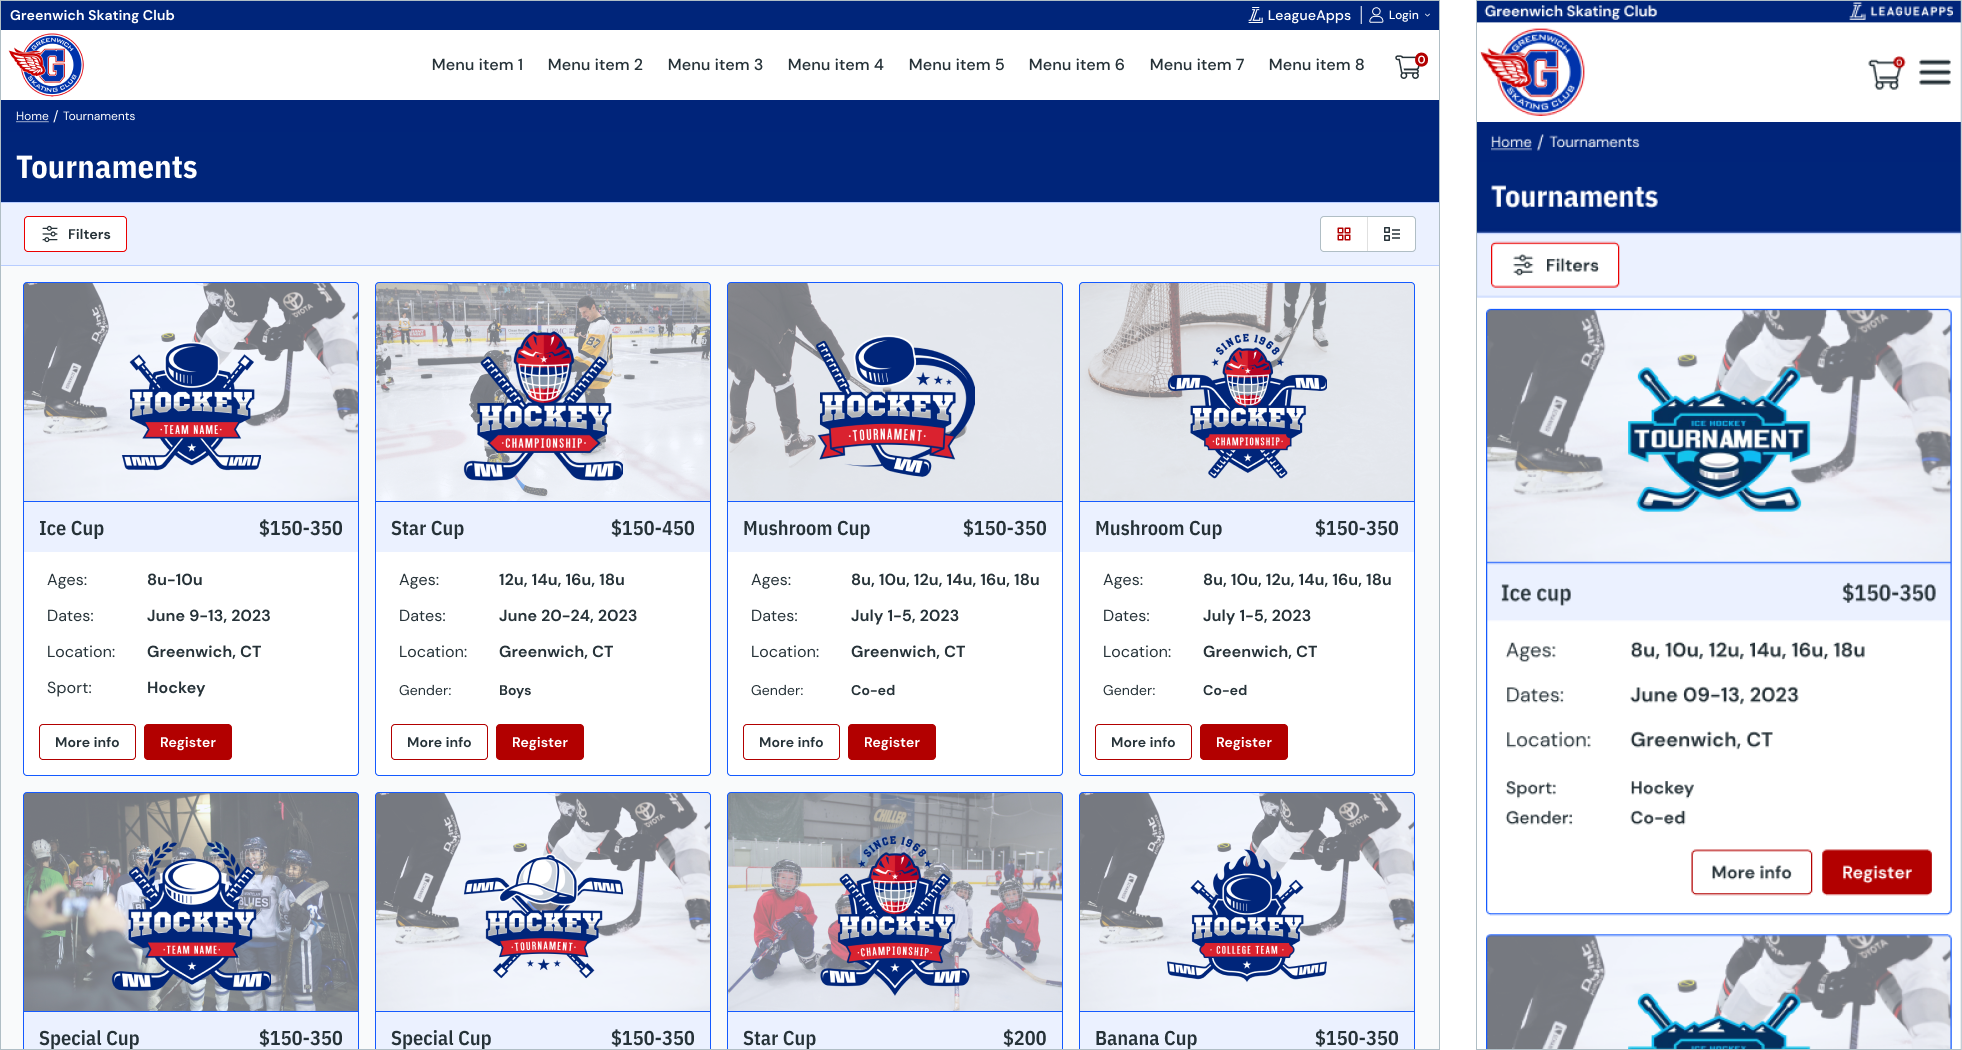Image resolution: width=1962 pixels, height=1050 pixels.
Task: Click the Greenwich Skating Club logo in desktop header
Action: tap(46, 65)
